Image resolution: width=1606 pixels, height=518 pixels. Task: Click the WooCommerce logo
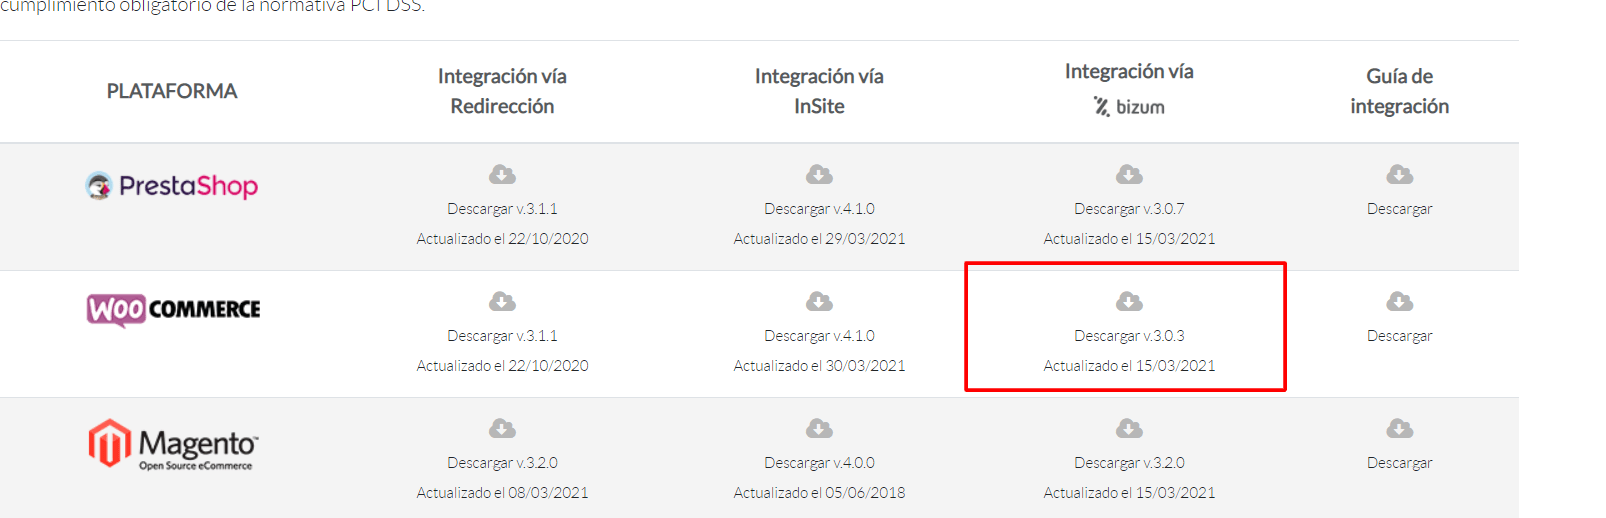pos(173,310)
